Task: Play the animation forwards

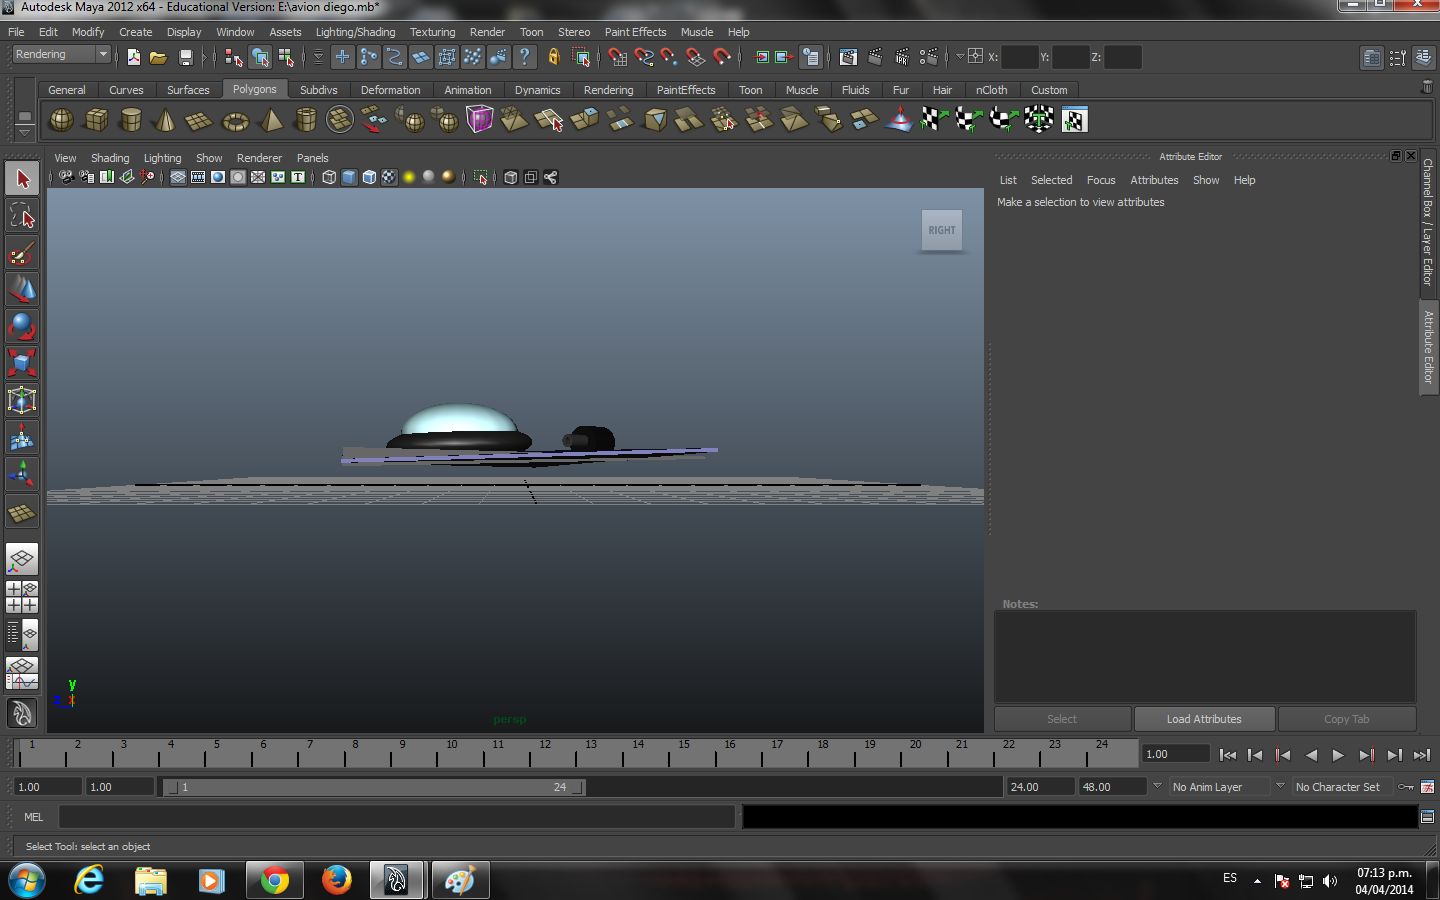Action: click(1338, 755)
